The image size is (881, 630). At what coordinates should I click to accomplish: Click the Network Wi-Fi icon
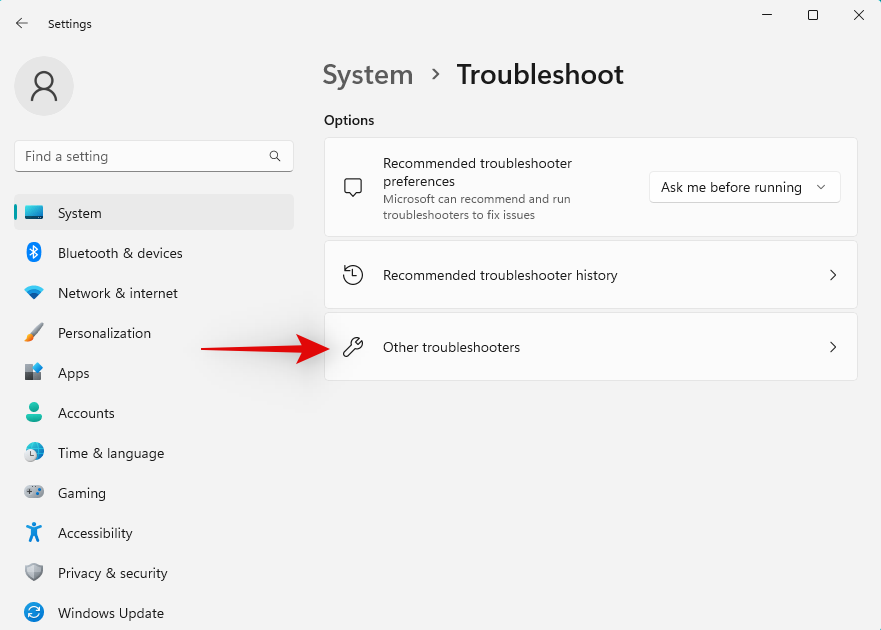pyautogui.click(x=34, y=293)
